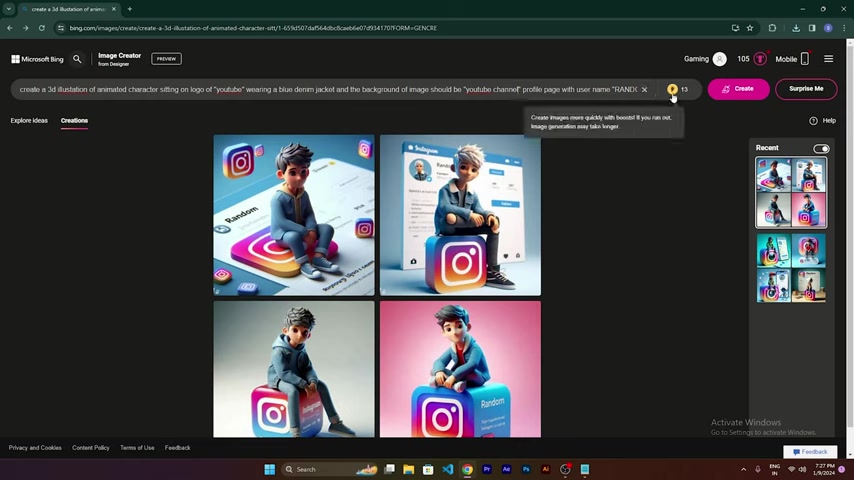View site information icon in address bar

60,28
